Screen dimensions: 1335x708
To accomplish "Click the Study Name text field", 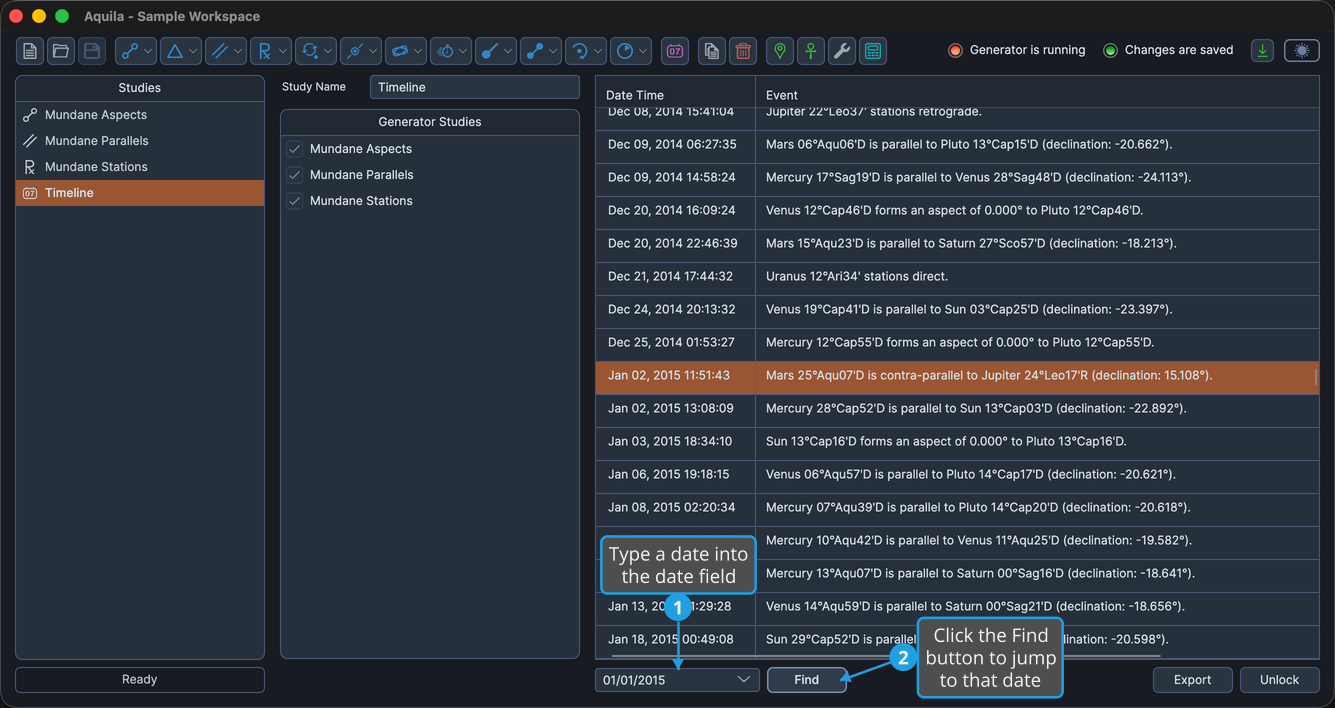I will (x=475, y=87).
